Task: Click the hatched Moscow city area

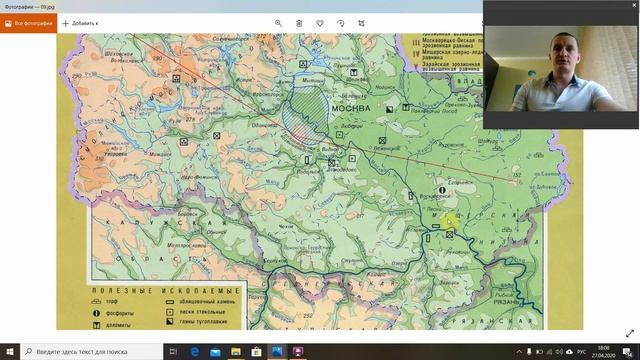Action: point(307,115)
